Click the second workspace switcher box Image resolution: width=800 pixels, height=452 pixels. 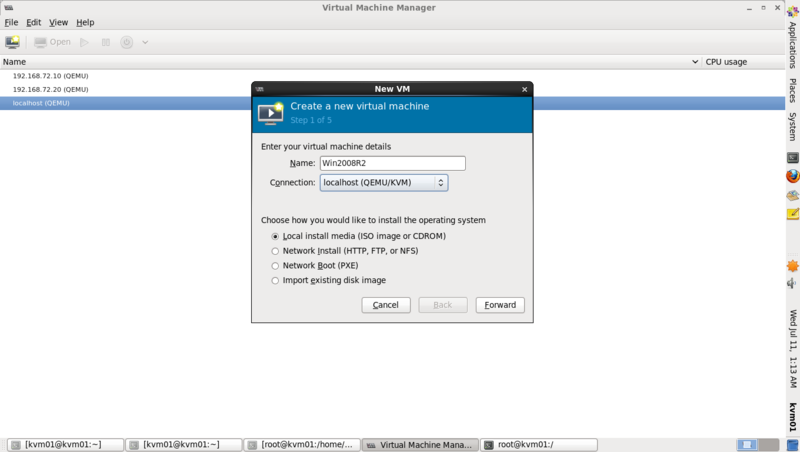point(768,445)
